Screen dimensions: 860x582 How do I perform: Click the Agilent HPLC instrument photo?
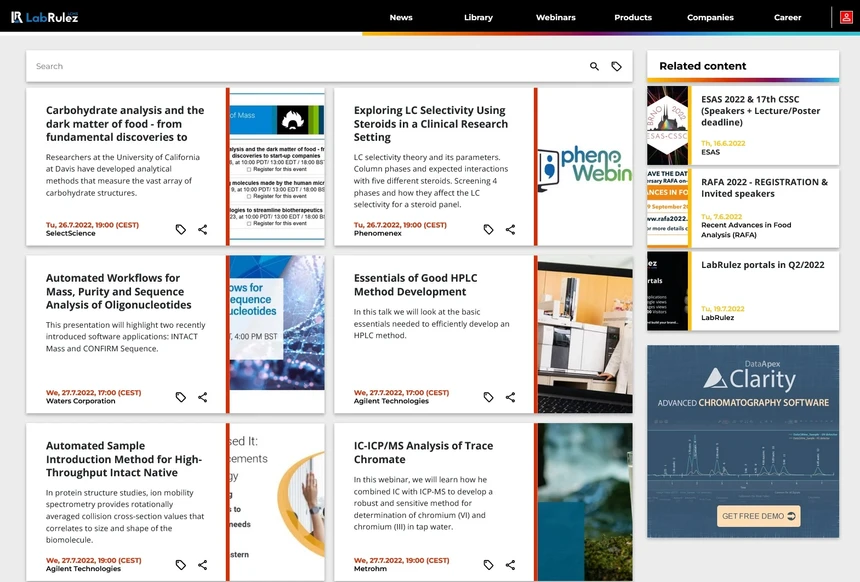click(585, 334)
